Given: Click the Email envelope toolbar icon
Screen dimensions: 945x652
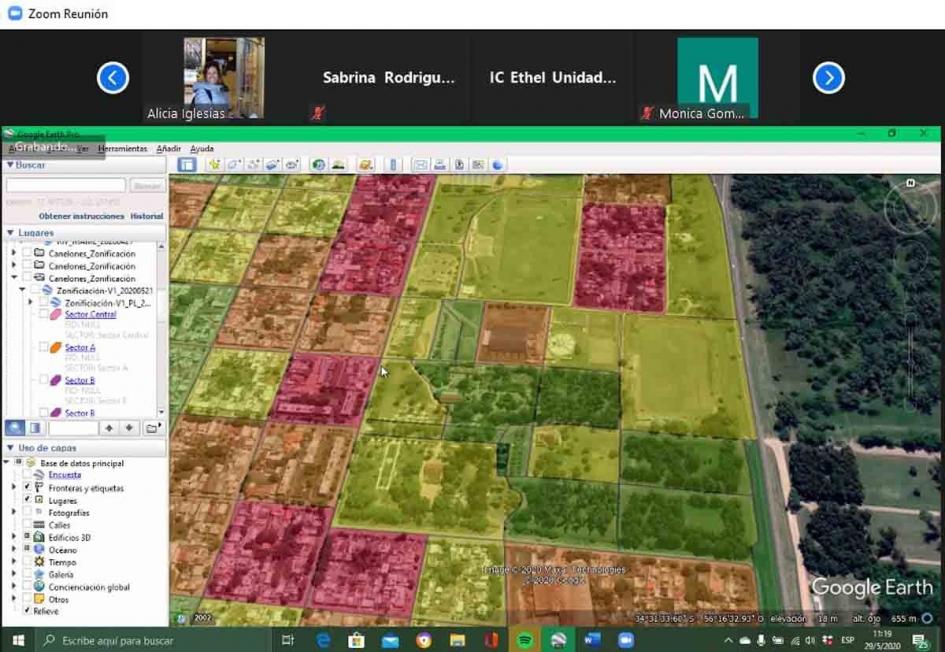Looking at the screenshot, I should (x=420, y=165).
